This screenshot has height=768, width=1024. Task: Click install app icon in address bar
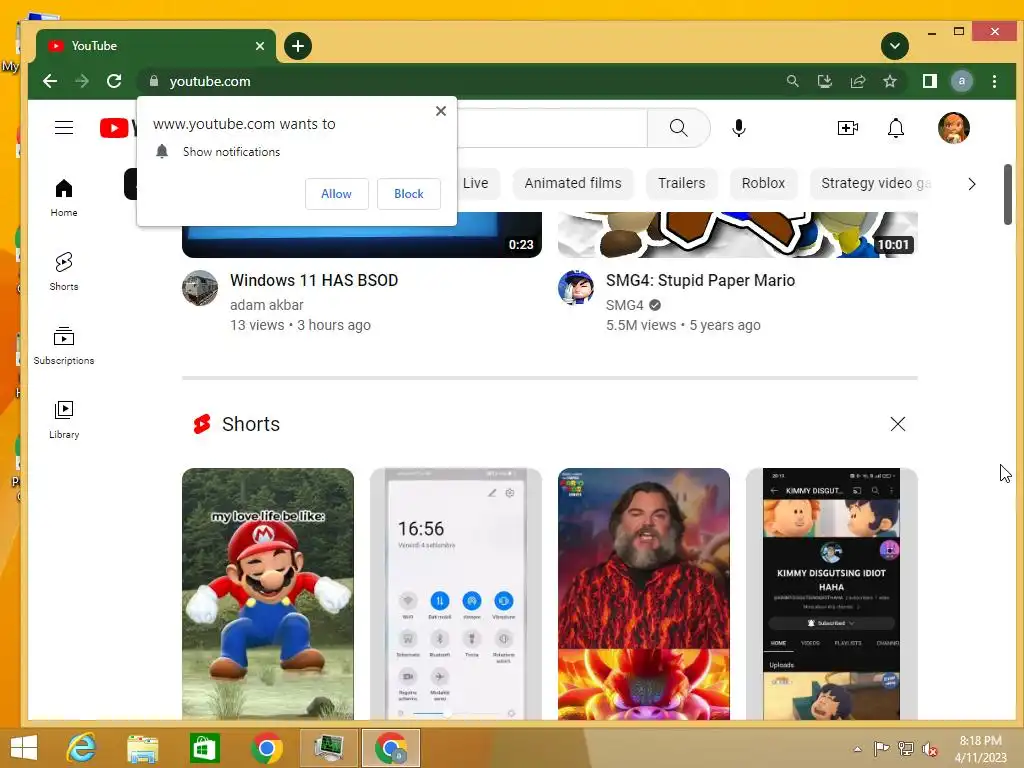pyautogui.click(x=825, y=81)
